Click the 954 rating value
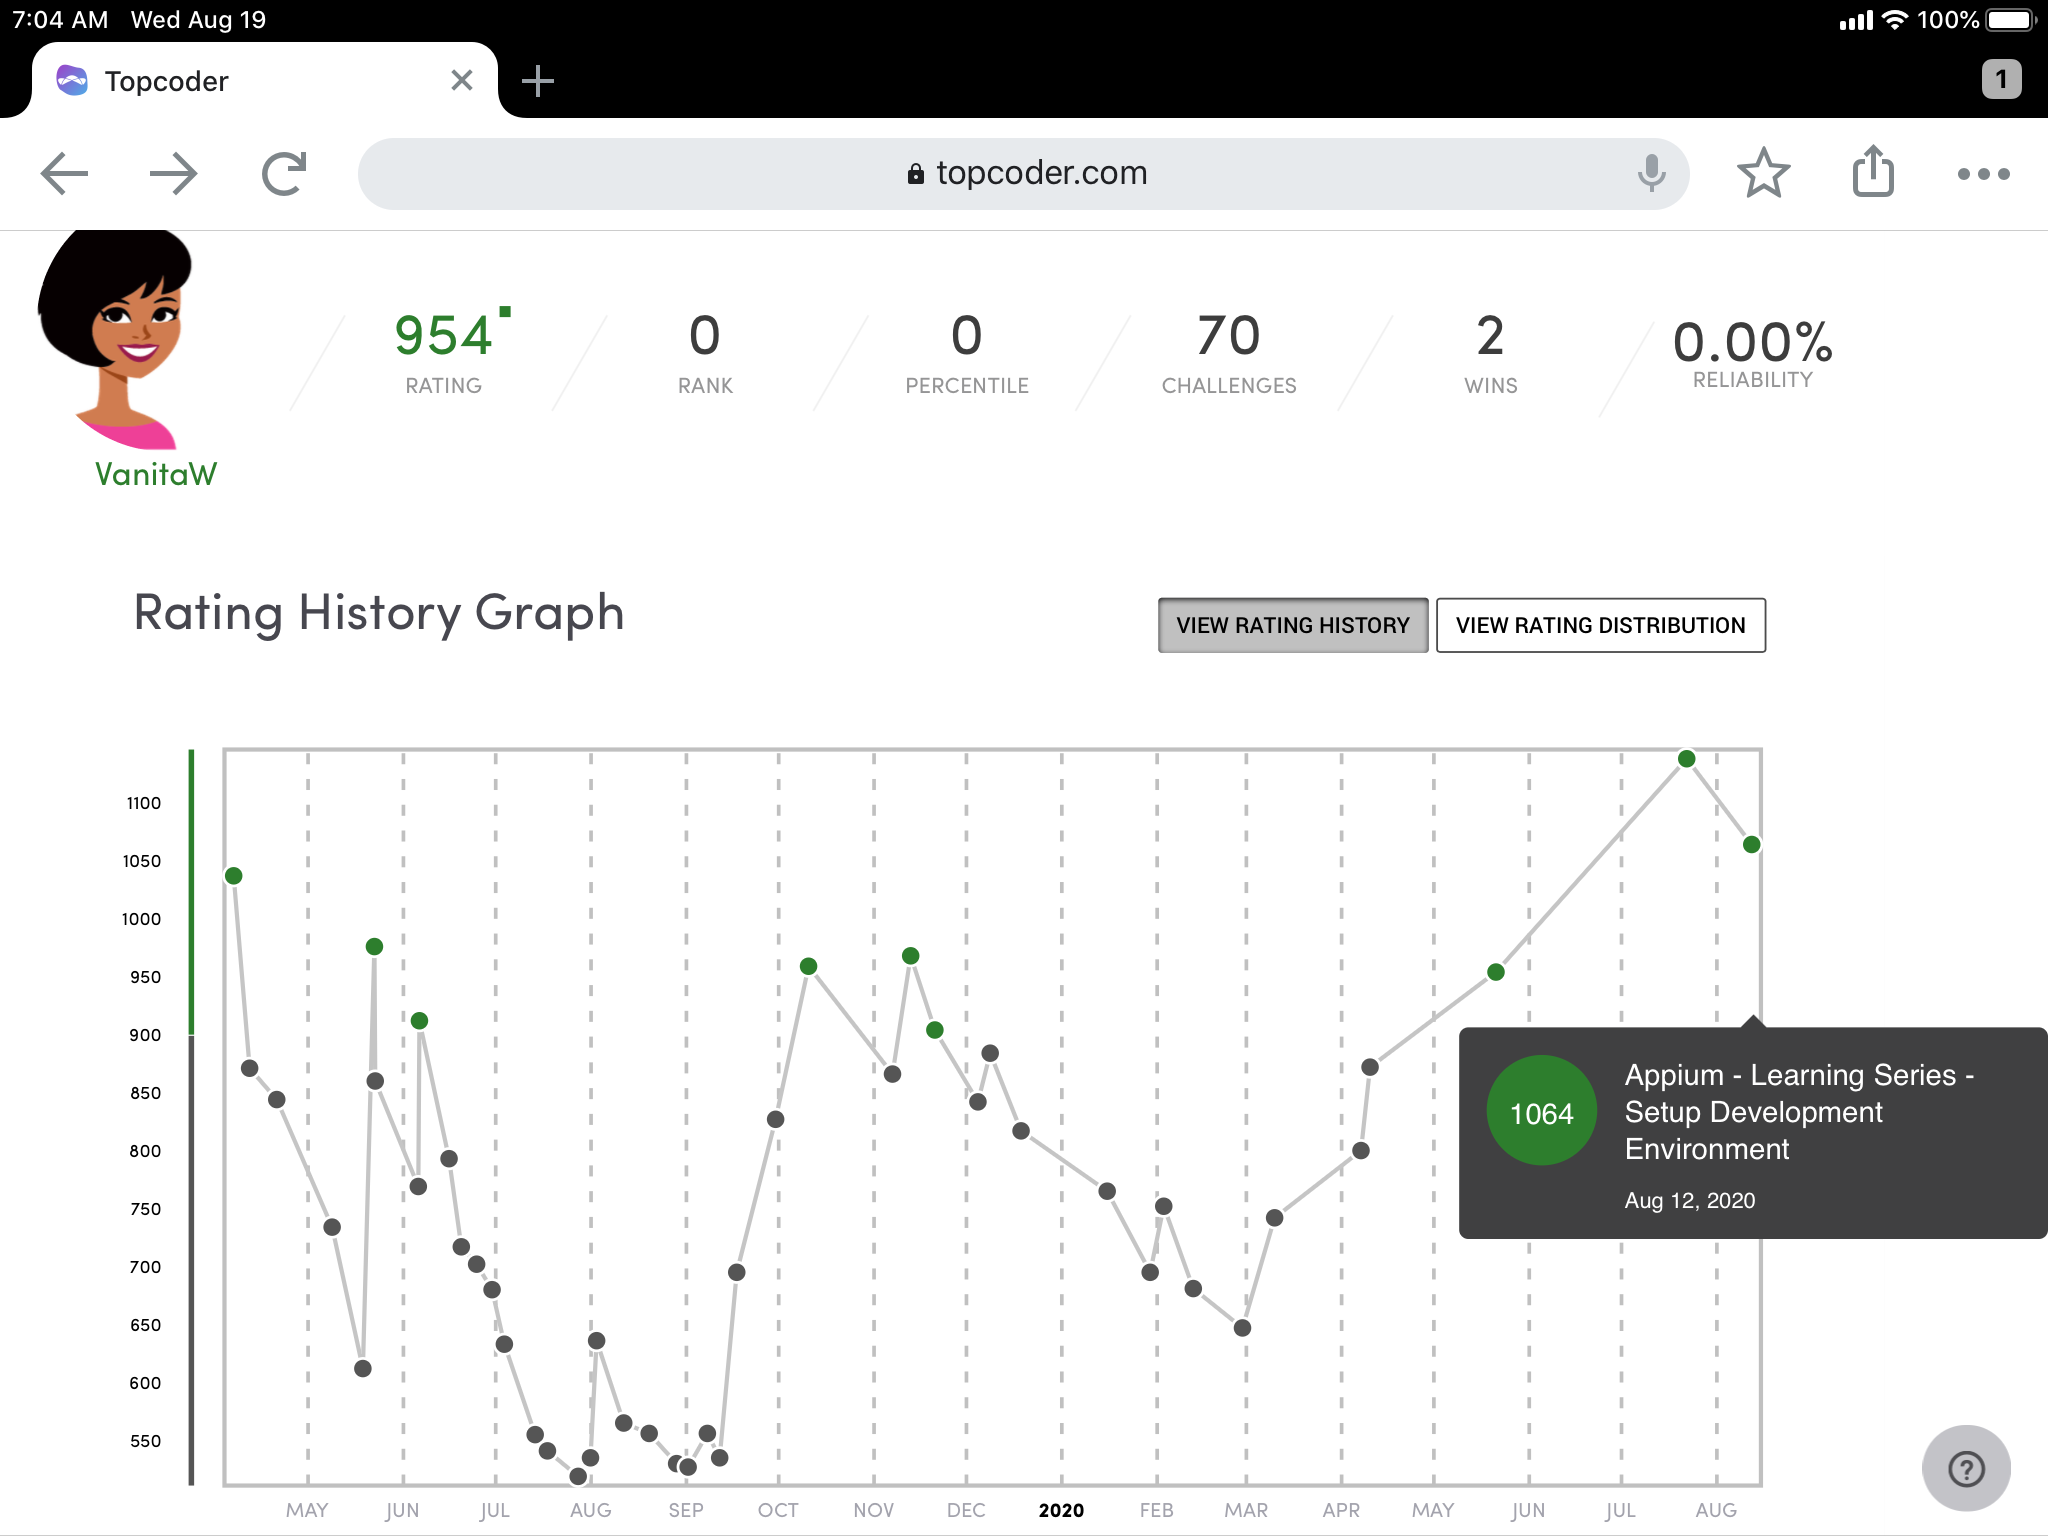This screenshot has height=1536, width=2048. click(x=444, y=336)
